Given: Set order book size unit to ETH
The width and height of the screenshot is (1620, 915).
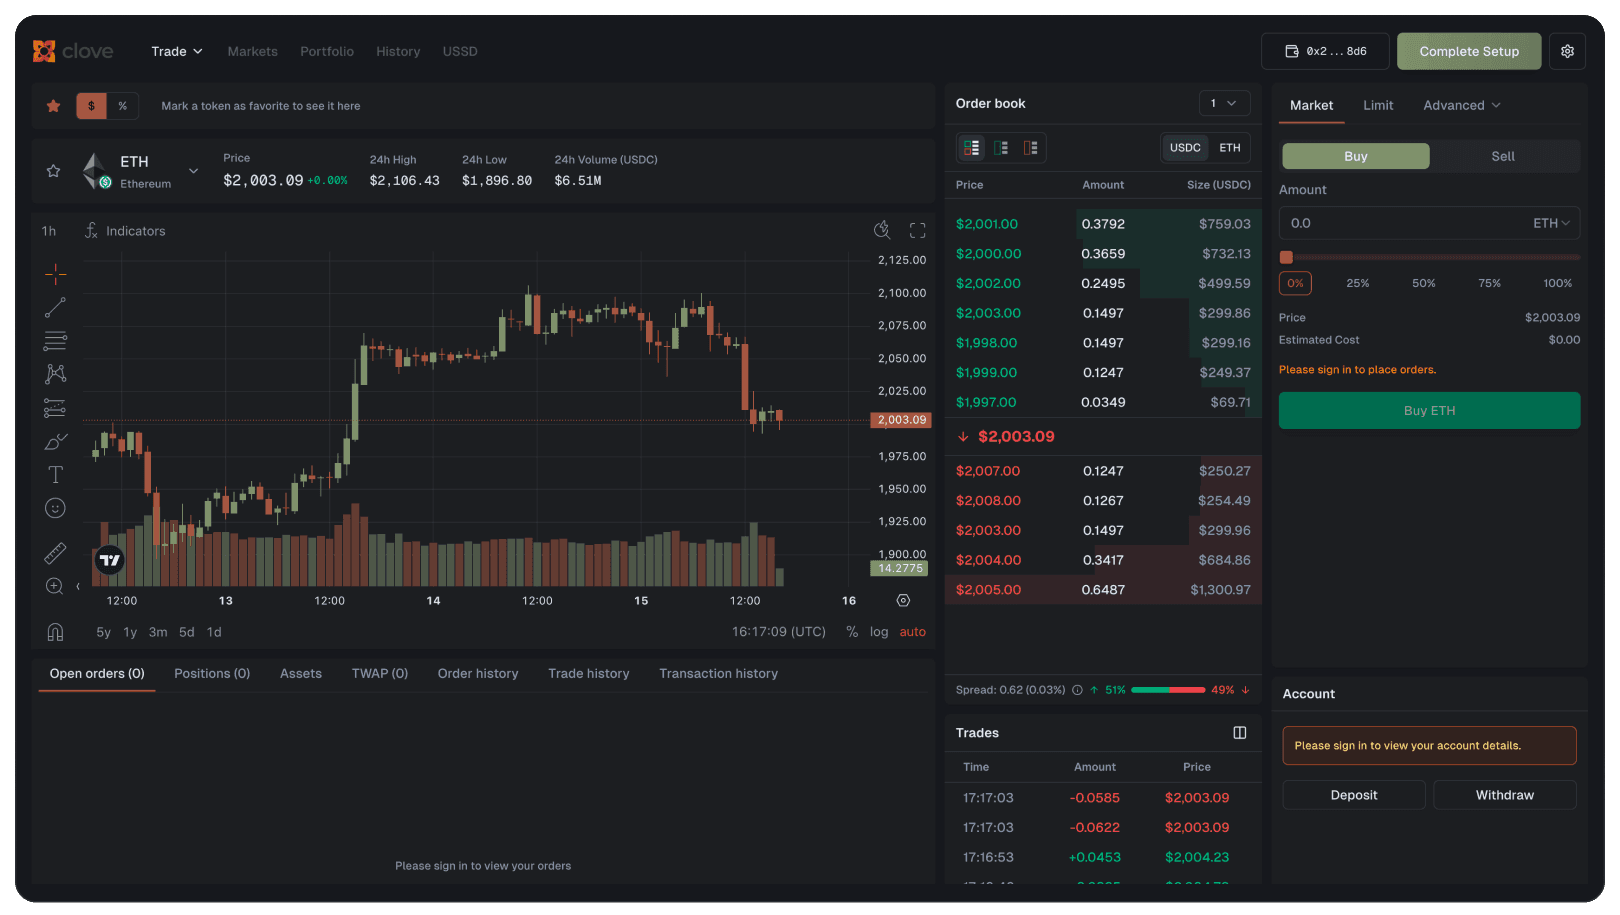Looking at the screenshot, I should (x=1230, y=148).
